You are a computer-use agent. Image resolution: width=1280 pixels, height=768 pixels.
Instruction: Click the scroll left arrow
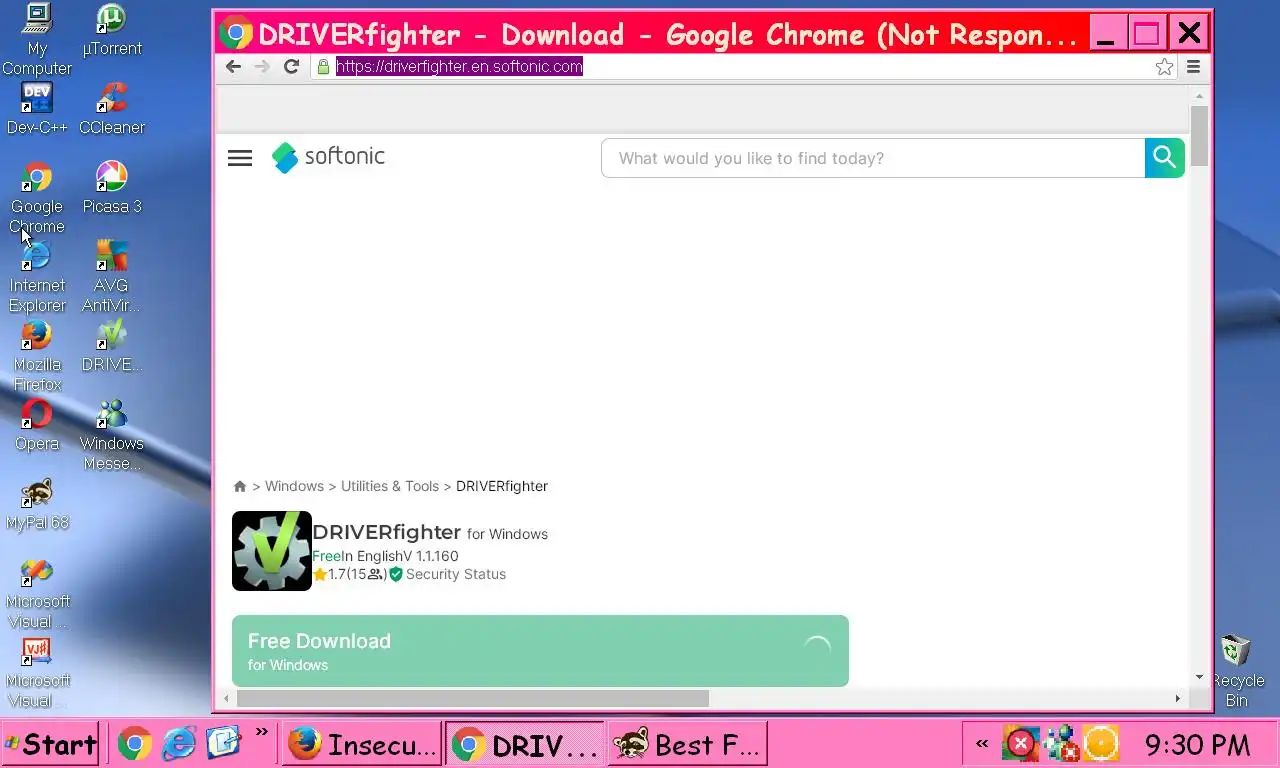(227, 698)
